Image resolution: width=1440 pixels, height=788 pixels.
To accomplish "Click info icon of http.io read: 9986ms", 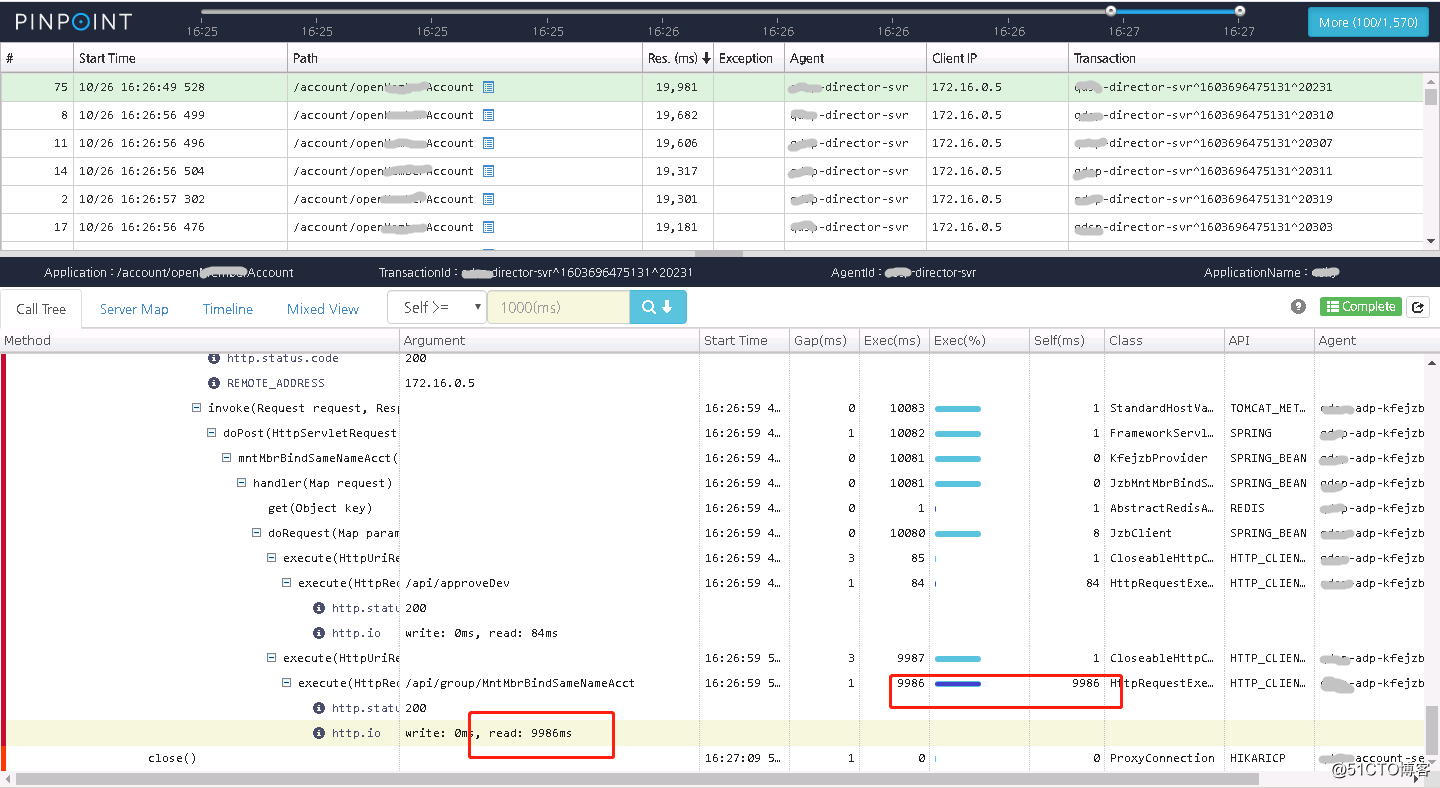I will point(319,733).
